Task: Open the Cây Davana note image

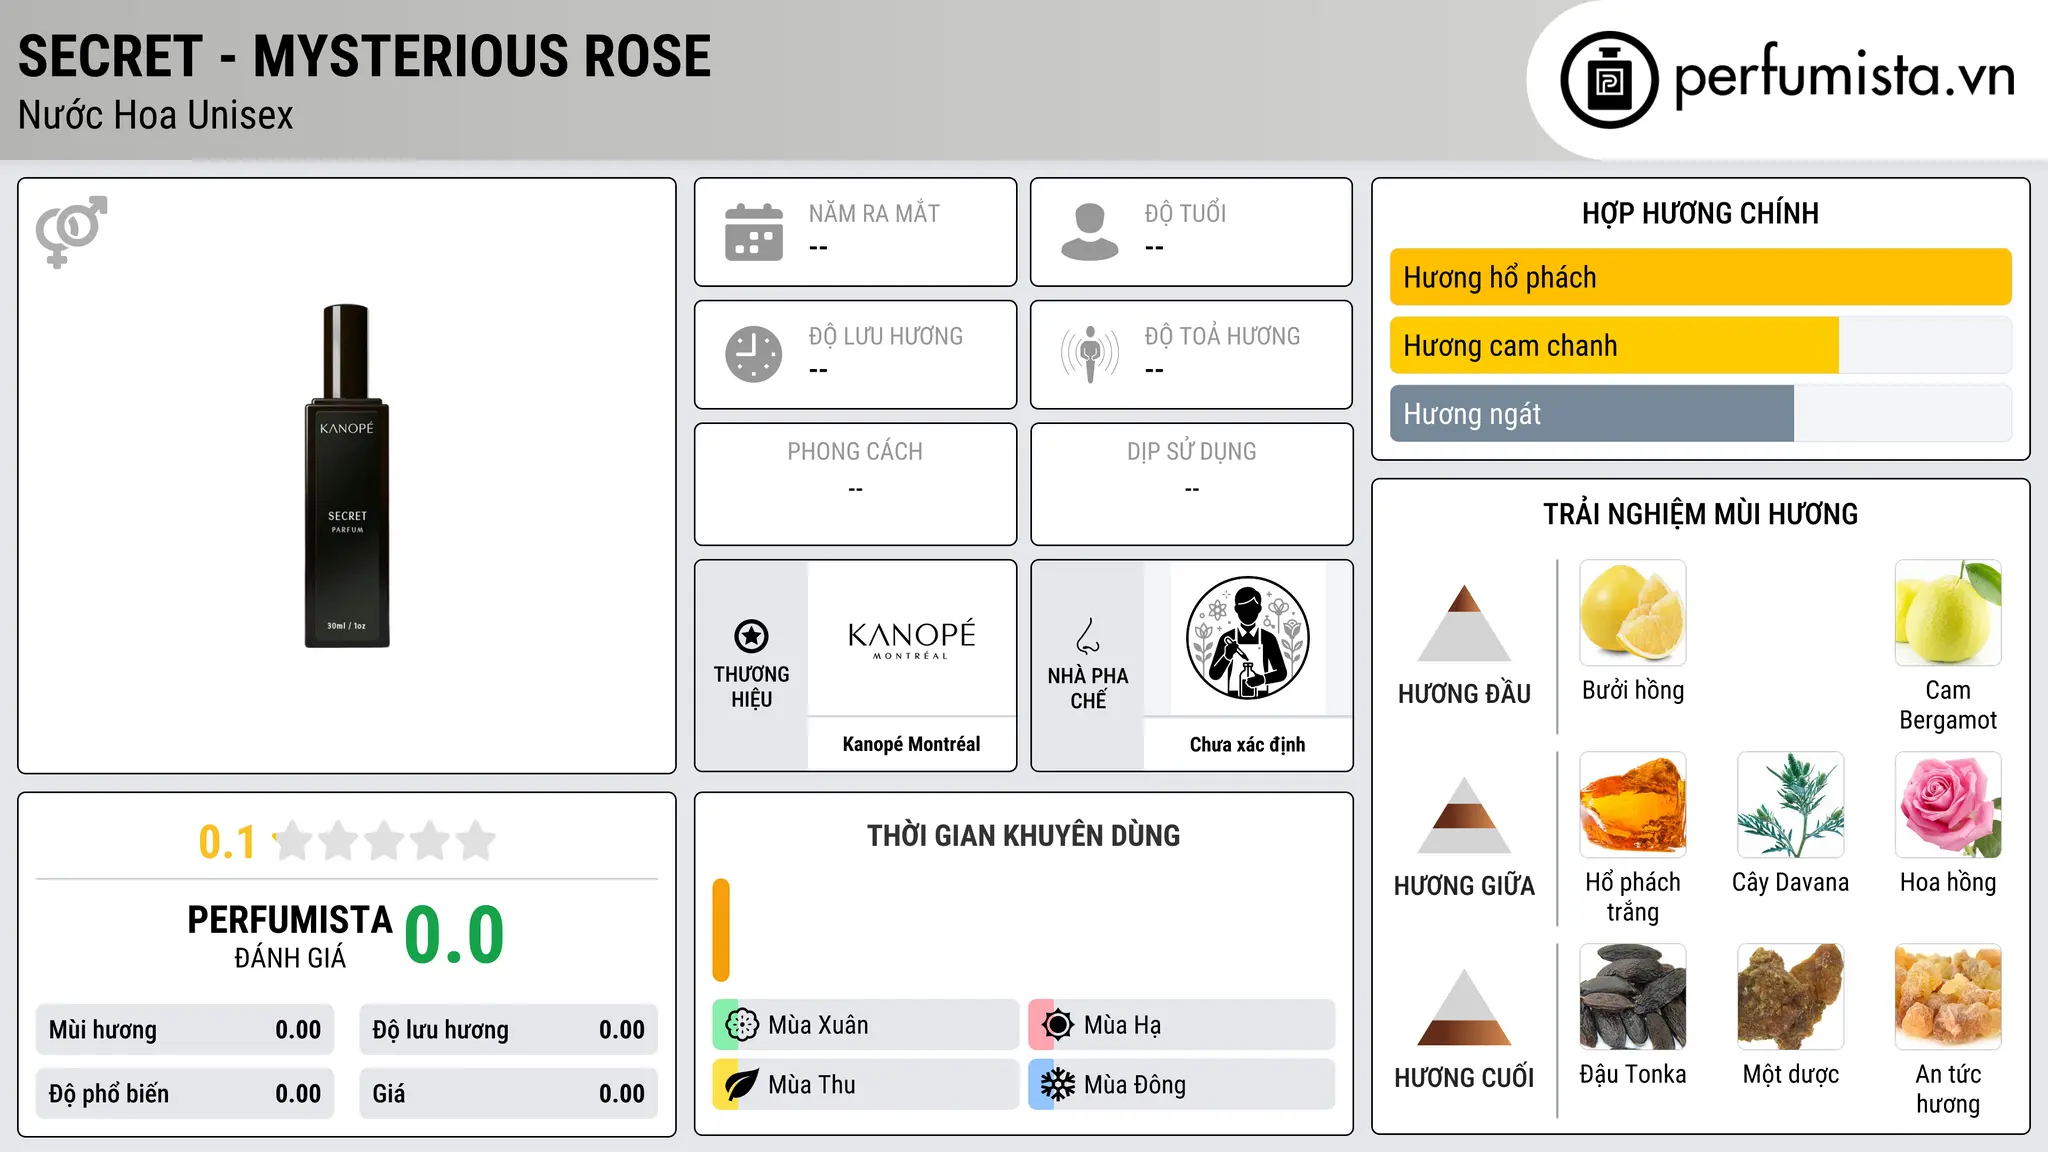Action: [1790, 805]
